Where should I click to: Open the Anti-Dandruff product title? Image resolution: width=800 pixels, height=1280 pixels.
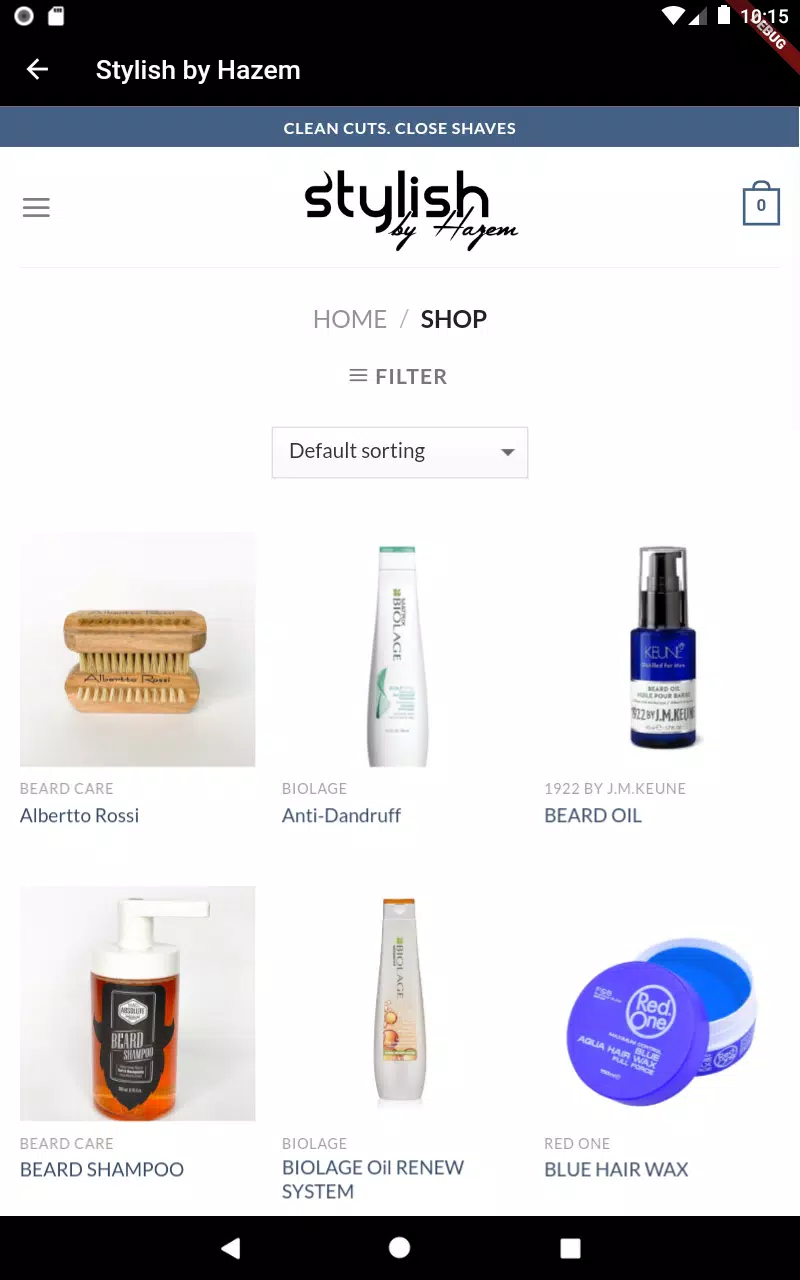pos(341,815)
